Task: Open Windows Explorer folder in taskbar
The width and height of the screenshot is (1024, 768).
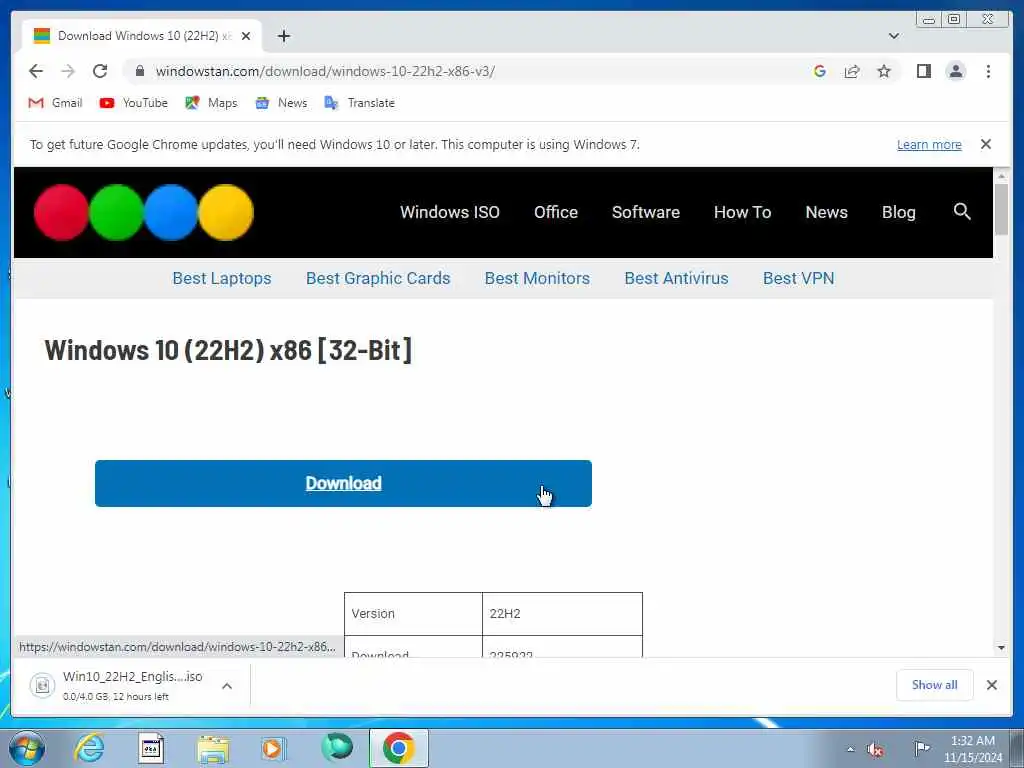Action: coord(213,748)
